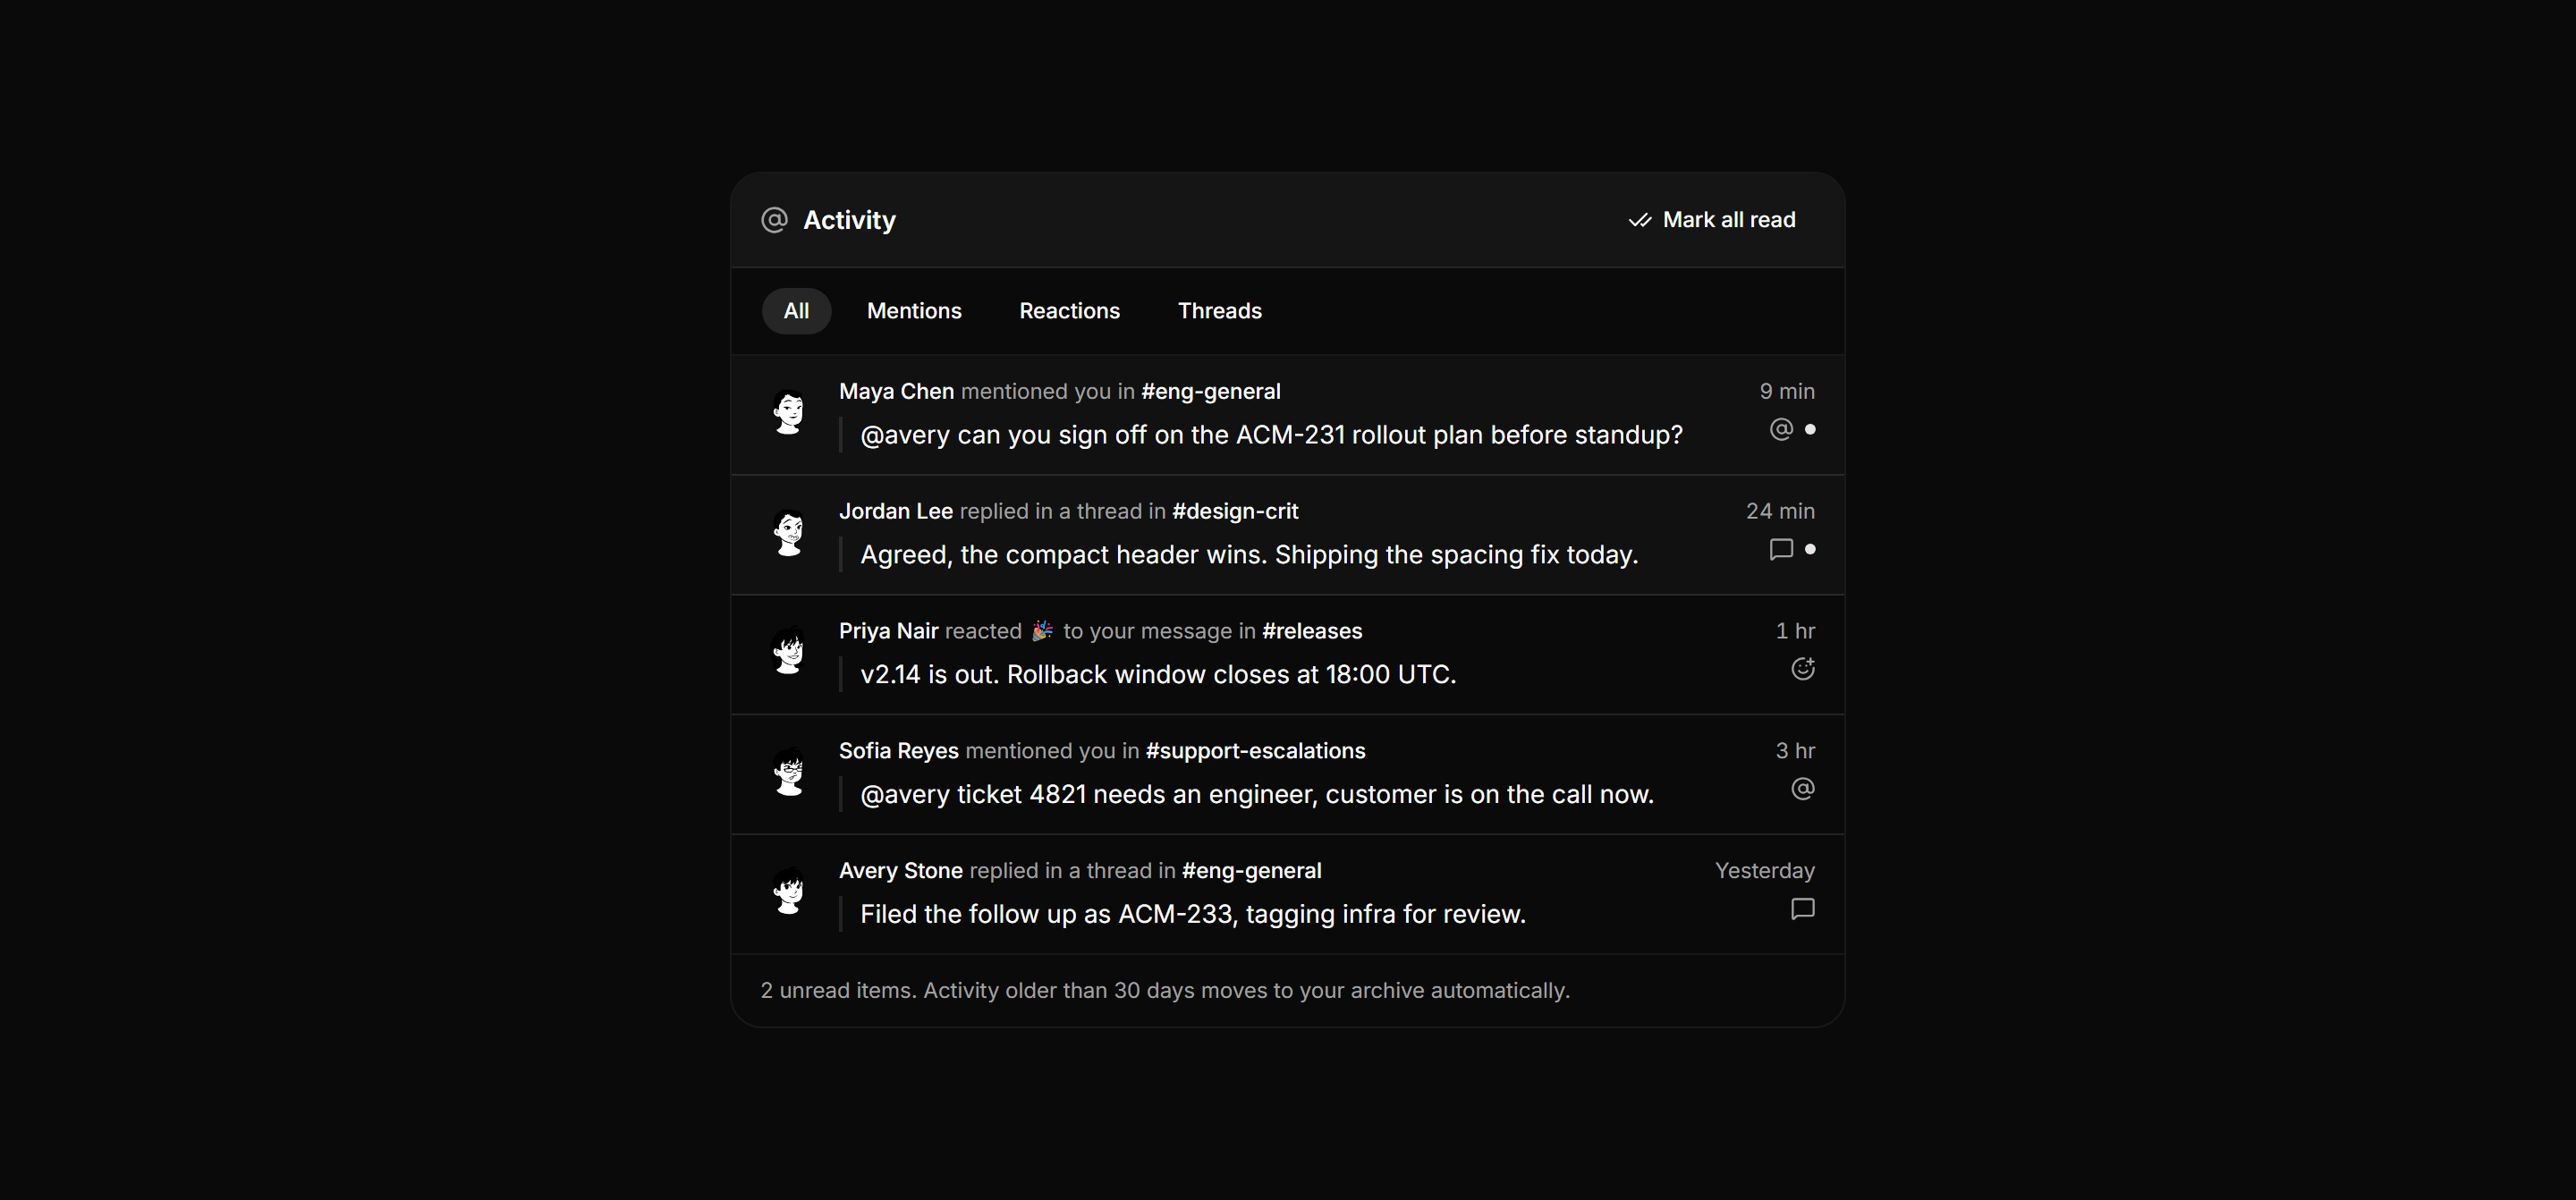Click the name Avery Stone

tap(900, 871)
